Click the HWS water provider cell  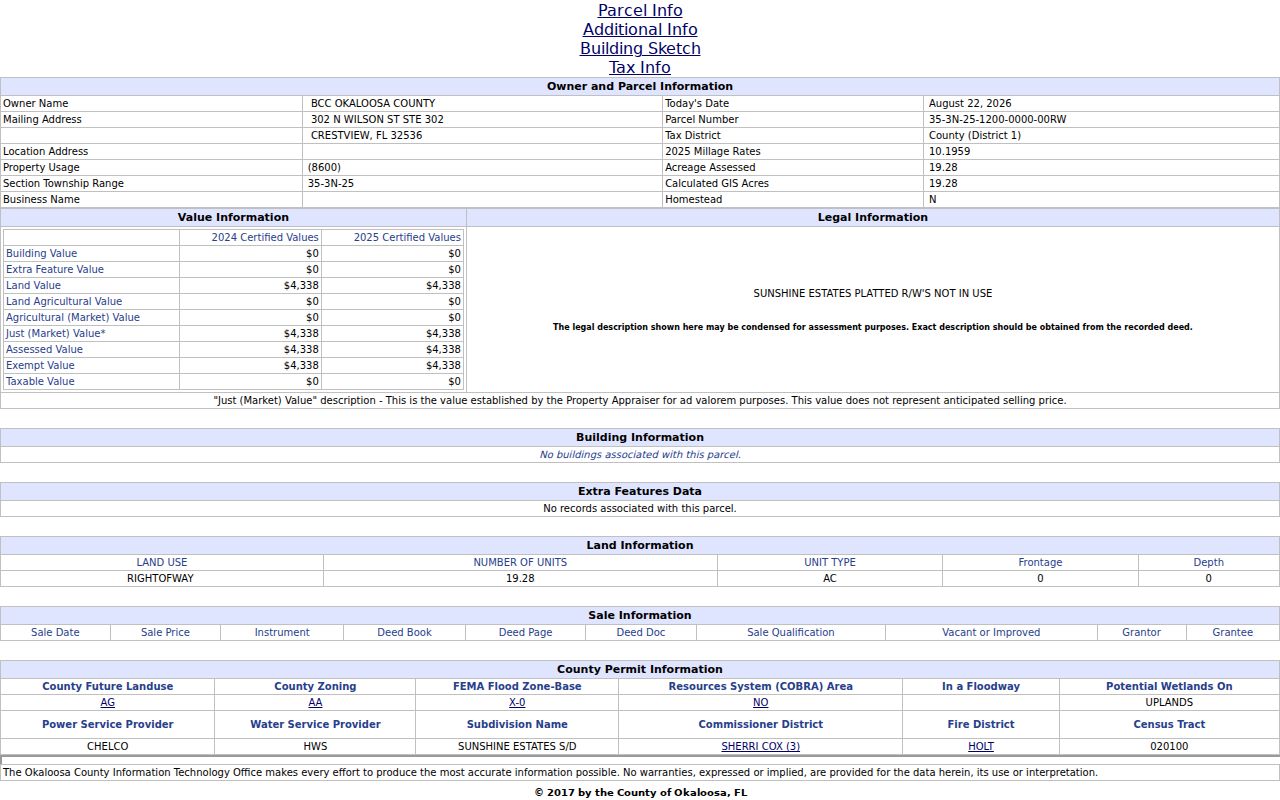(315, 747)
